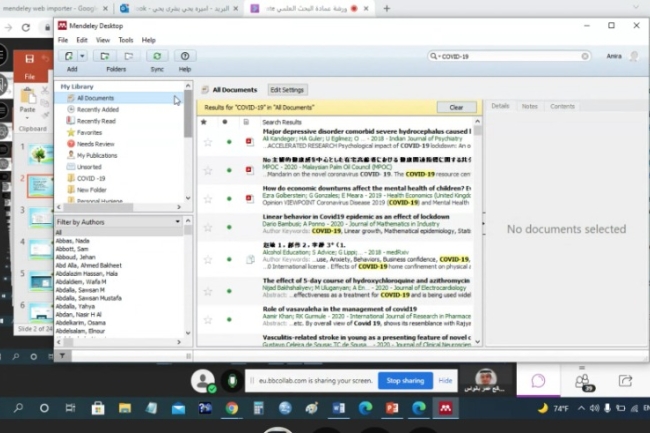
Task: Open the Collaborate chat bubble icon
Action: pyautogui.click(x=538, y=381)
